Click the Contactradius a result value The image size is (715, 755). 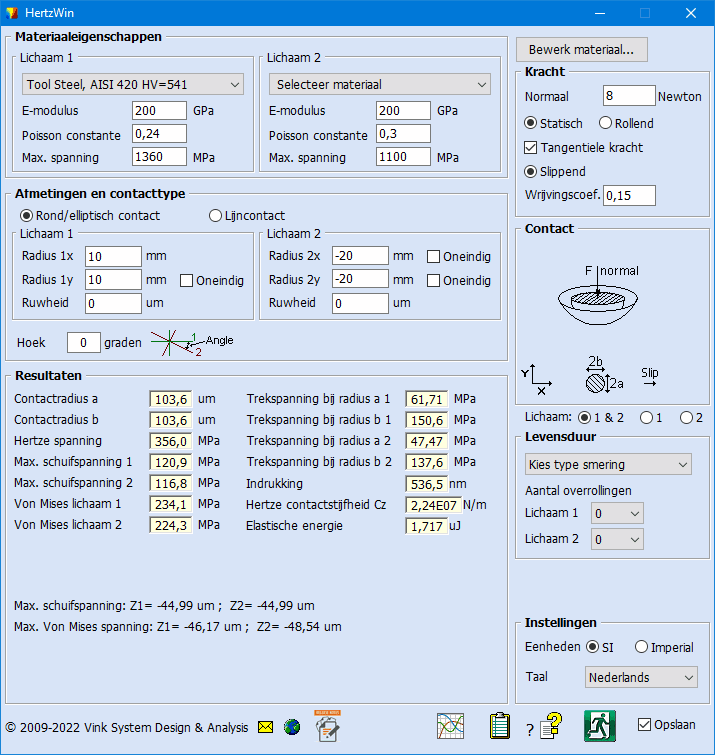click(x=171, y=399)
